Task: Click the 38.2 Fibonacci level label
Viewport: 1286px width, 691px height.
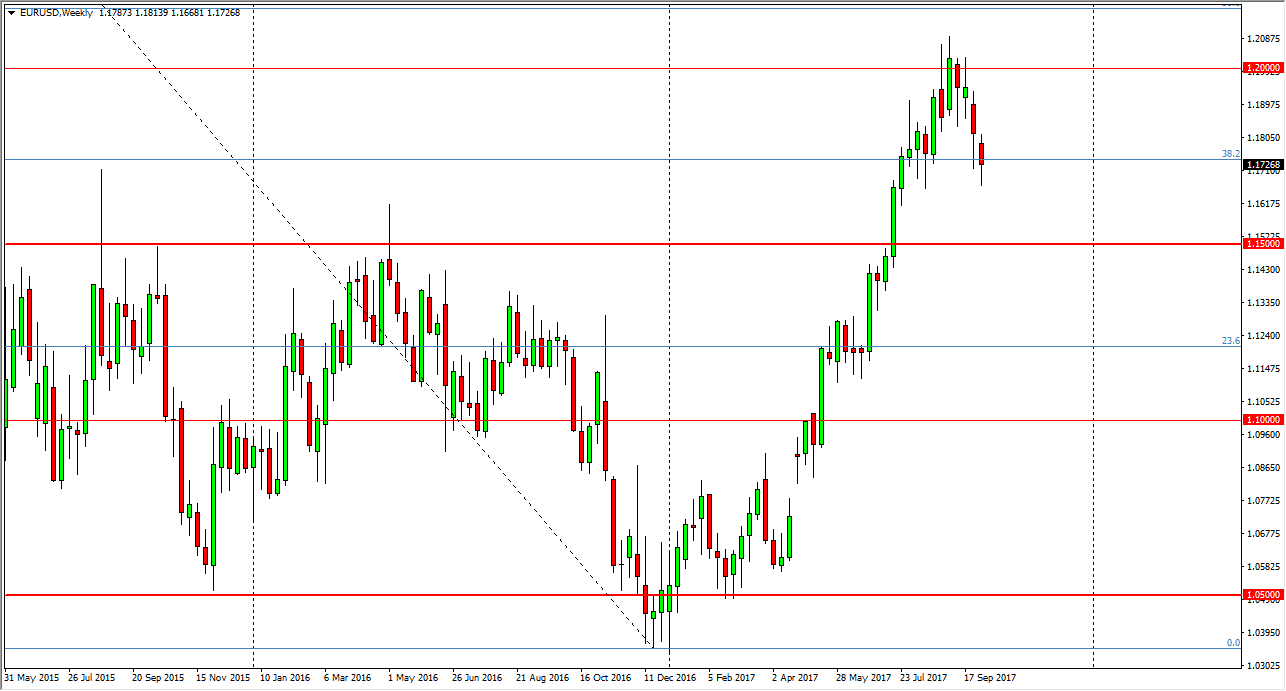Action: click(x=1230, y=154)
